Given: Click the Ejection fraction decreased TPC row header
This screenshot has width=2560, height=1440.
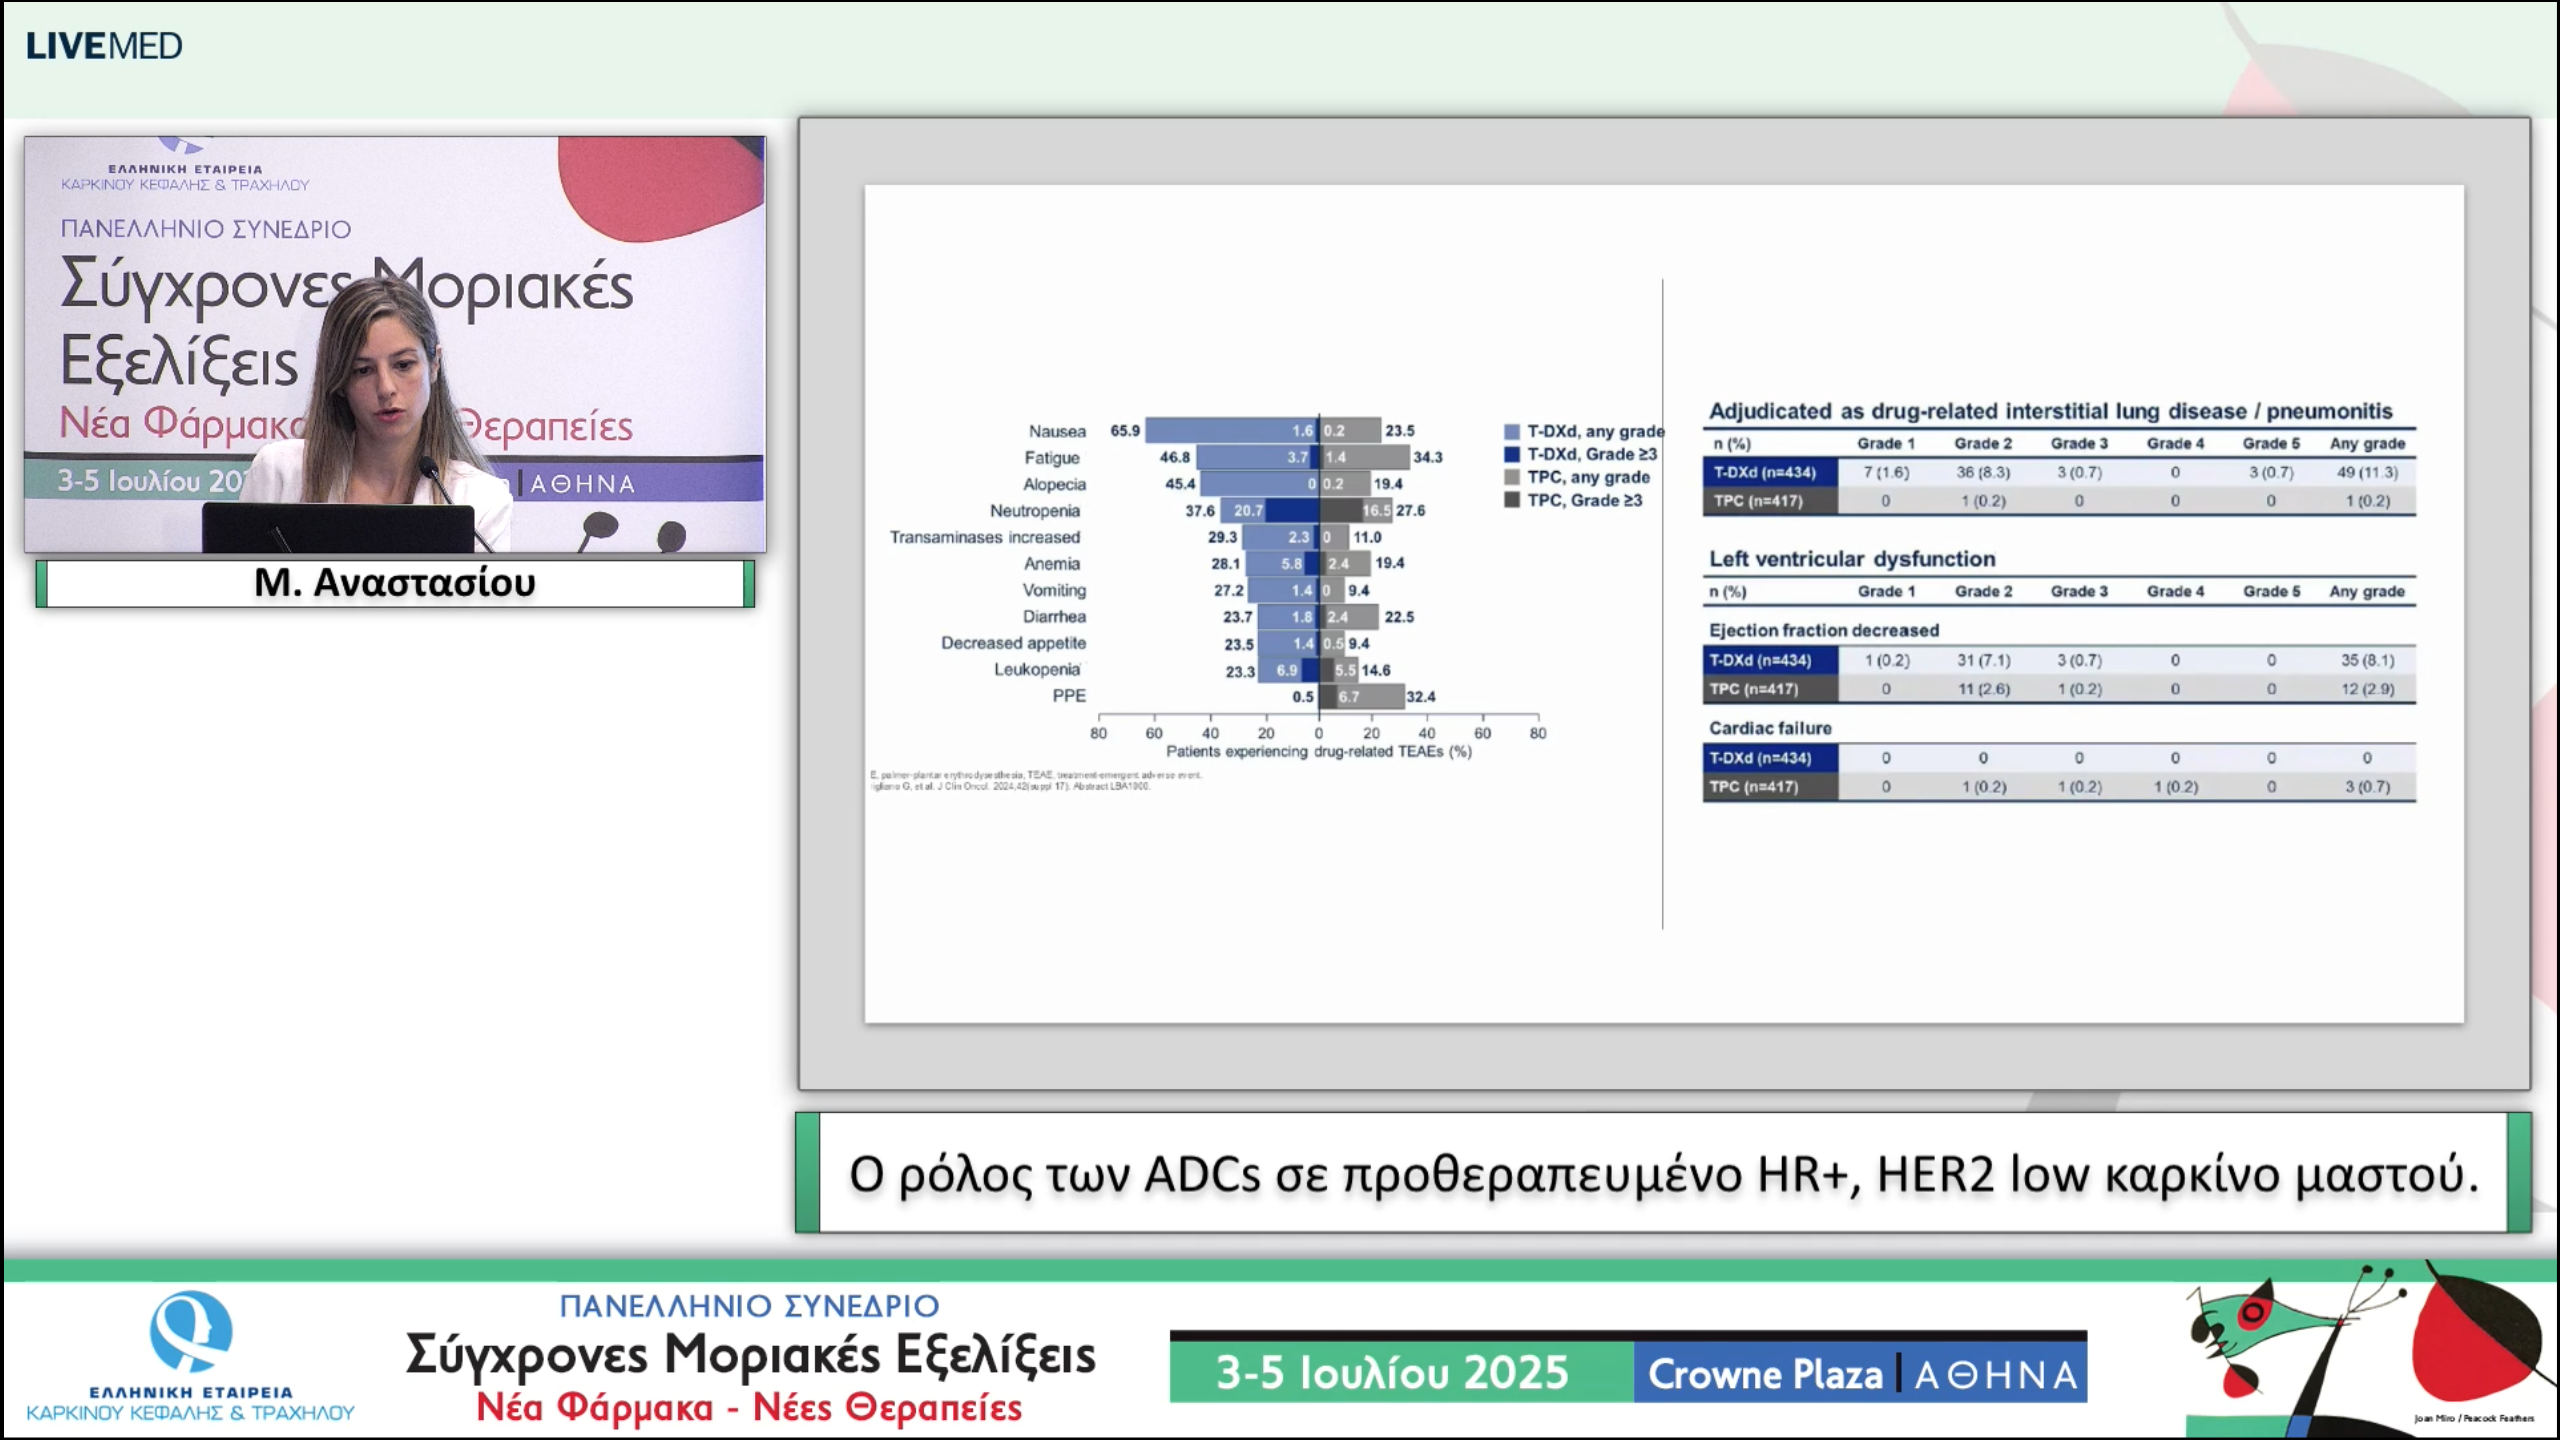Looking at the screenshot, I should [x=1769, y=689].
